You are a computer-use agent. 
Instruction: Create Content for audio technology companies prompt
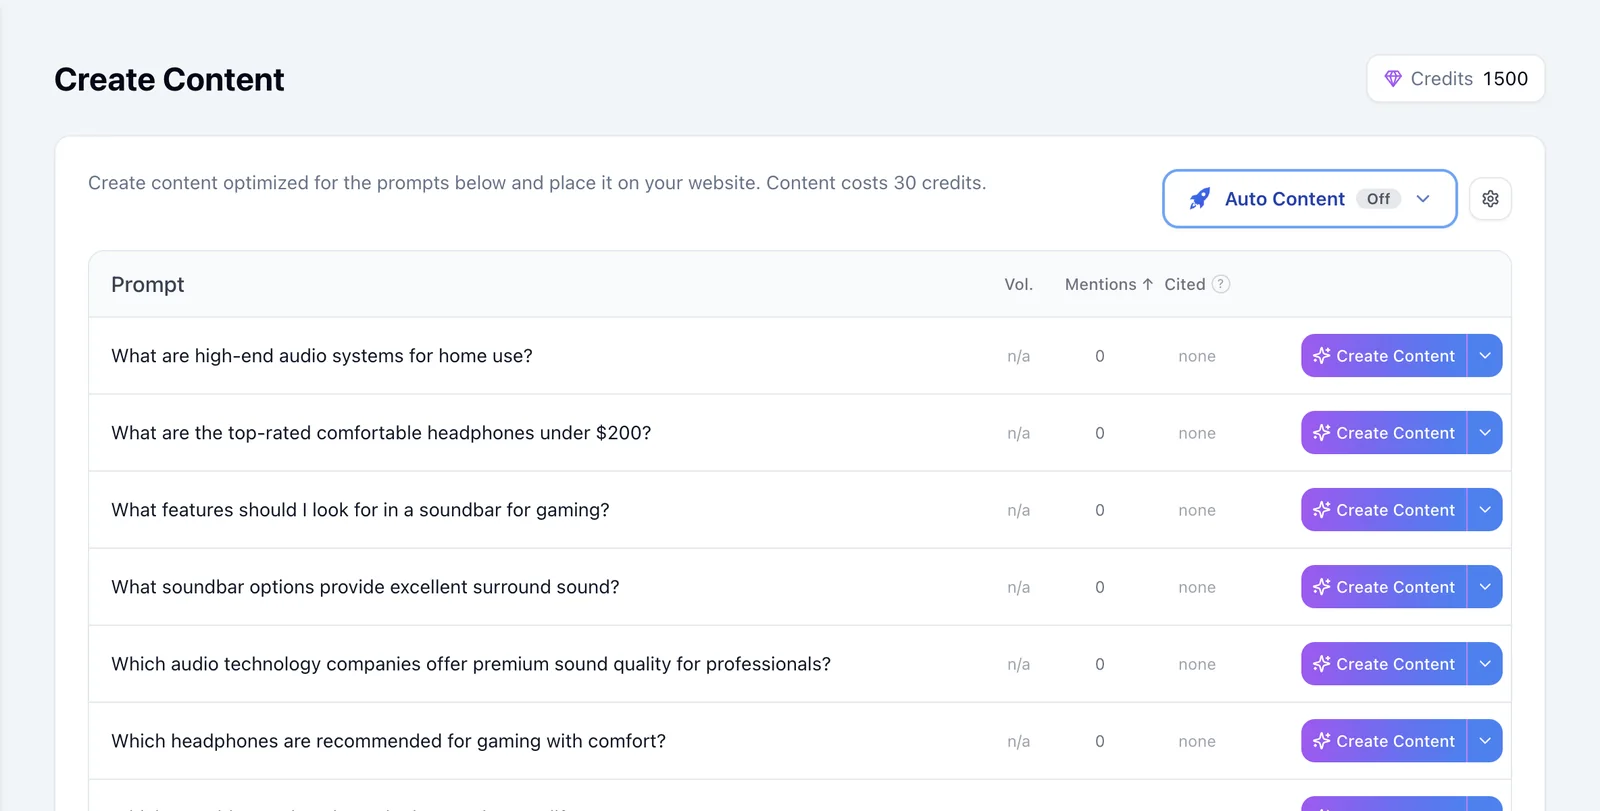tap(1384, 664)
